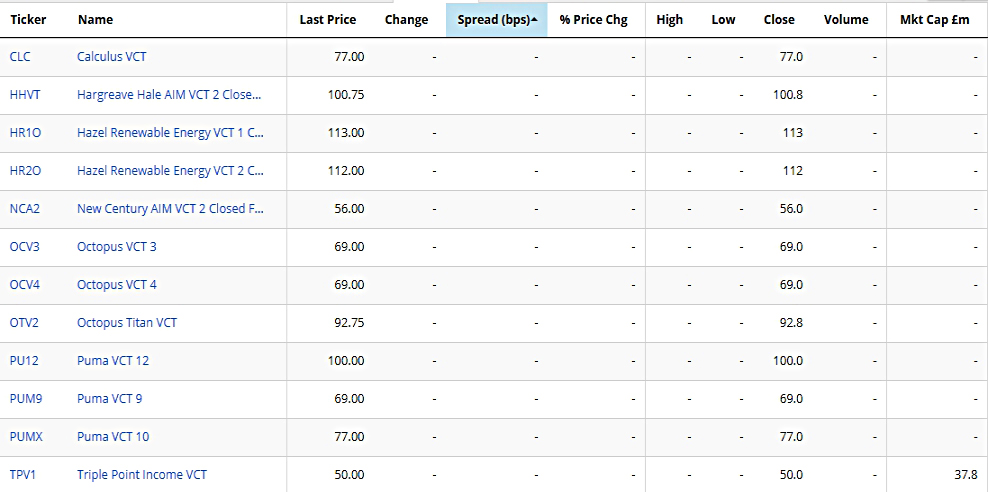
Task: Open the Octopus VCT 3 link
Action: (117, 246)
